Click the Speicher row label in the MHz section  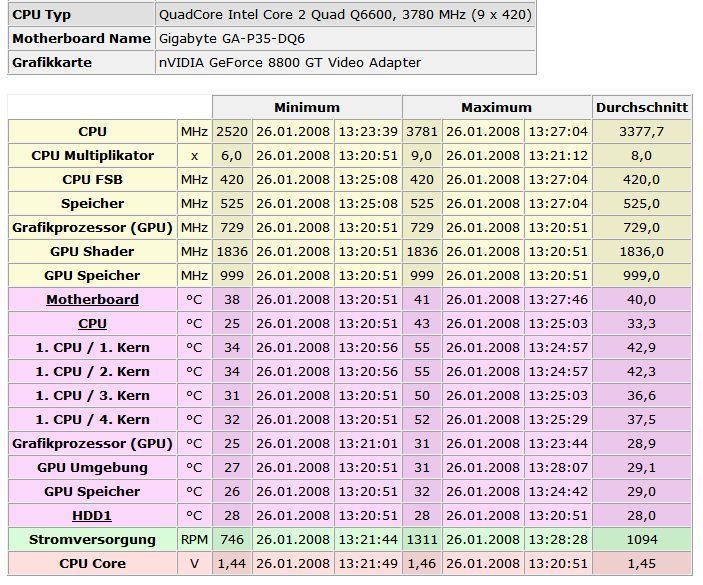click(92, 204)
